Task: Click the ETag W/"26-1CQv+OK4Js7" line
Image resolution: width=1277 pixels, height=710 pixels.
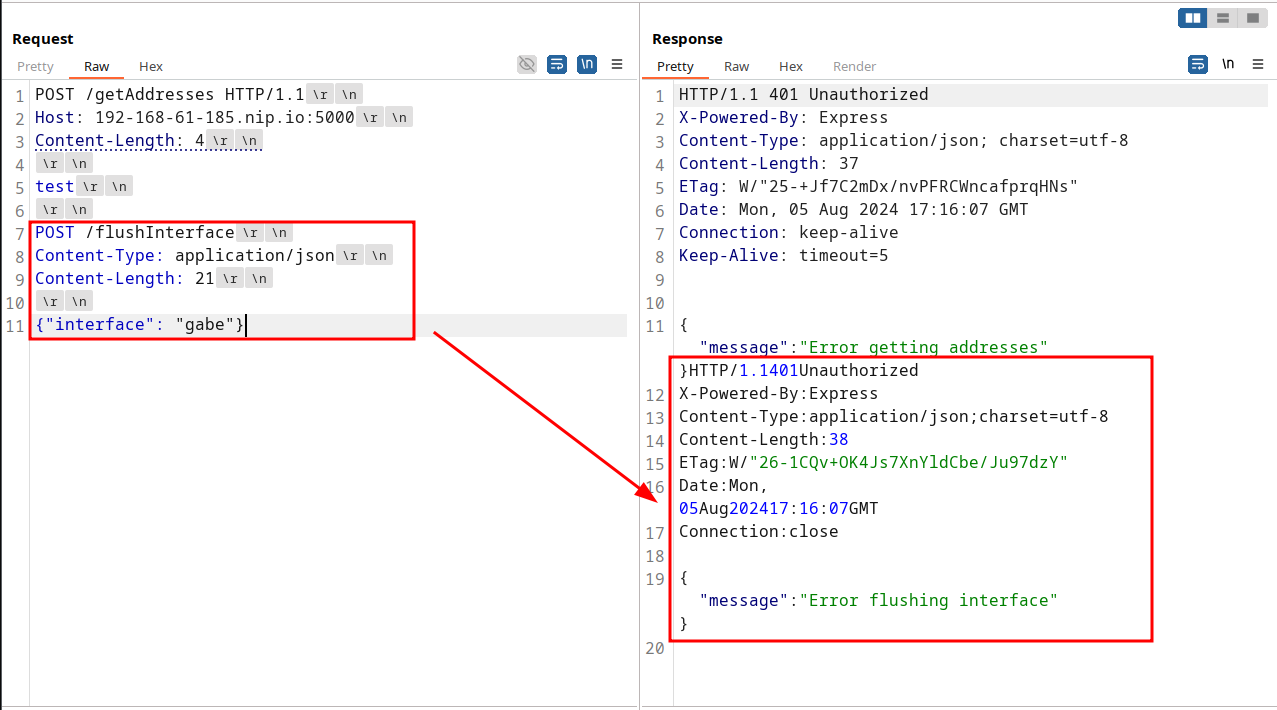Action: 874,462
